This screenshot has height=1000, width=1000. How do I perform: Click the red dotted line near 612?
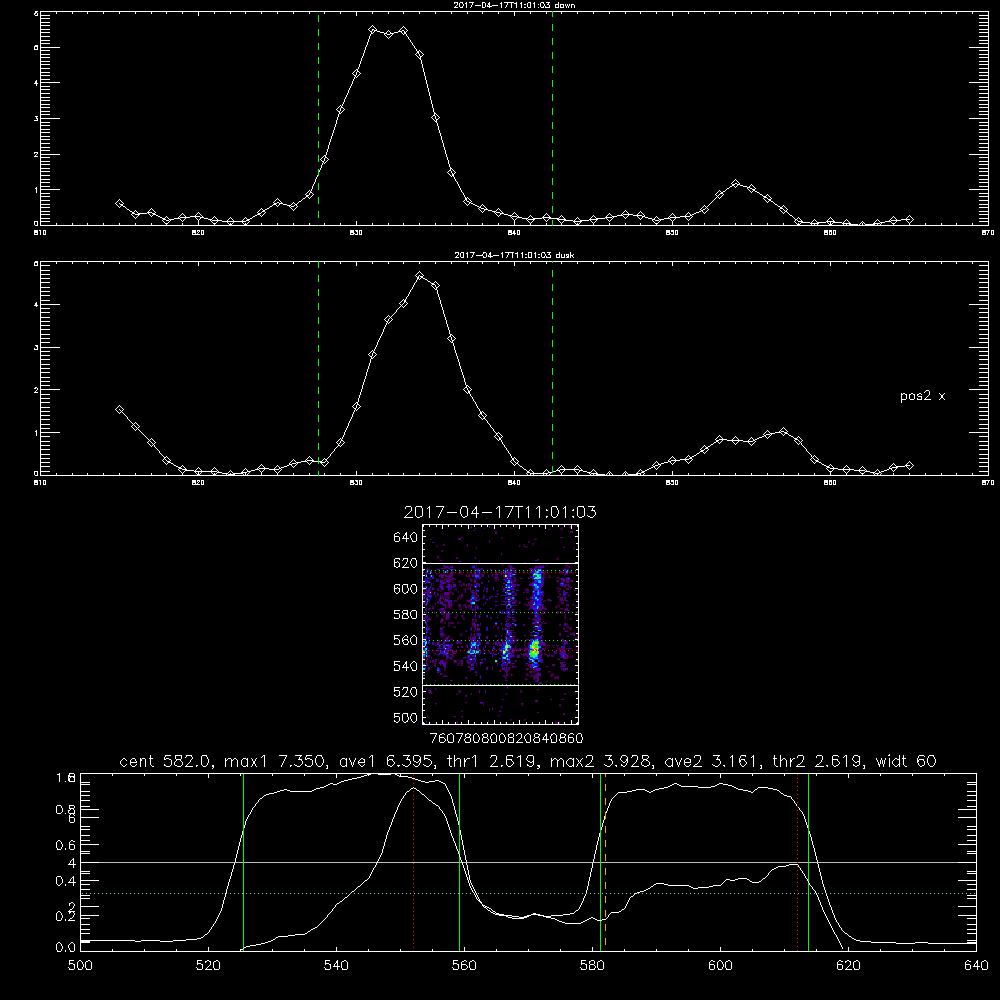pyautogui.click(x=797, y=862)
